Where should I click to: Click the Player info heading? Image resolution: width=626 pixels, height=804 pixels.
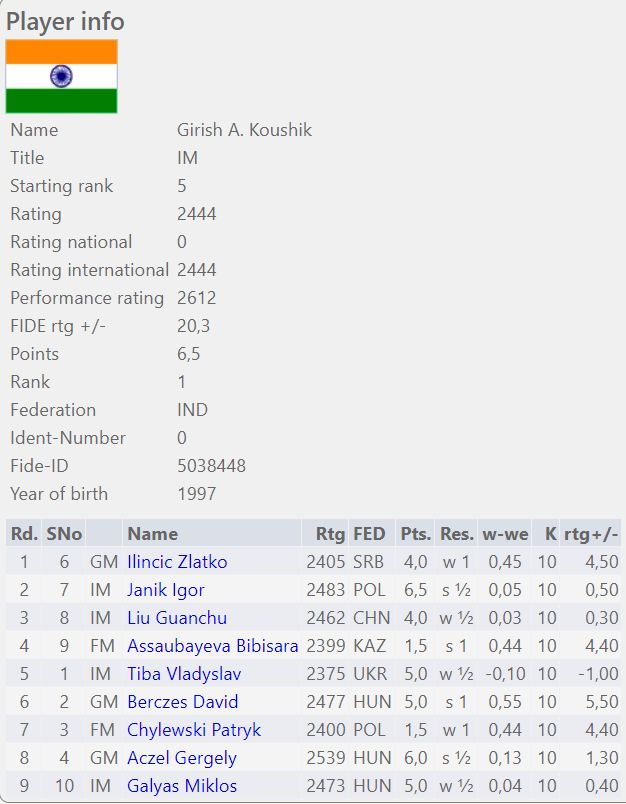coord(66,22)
